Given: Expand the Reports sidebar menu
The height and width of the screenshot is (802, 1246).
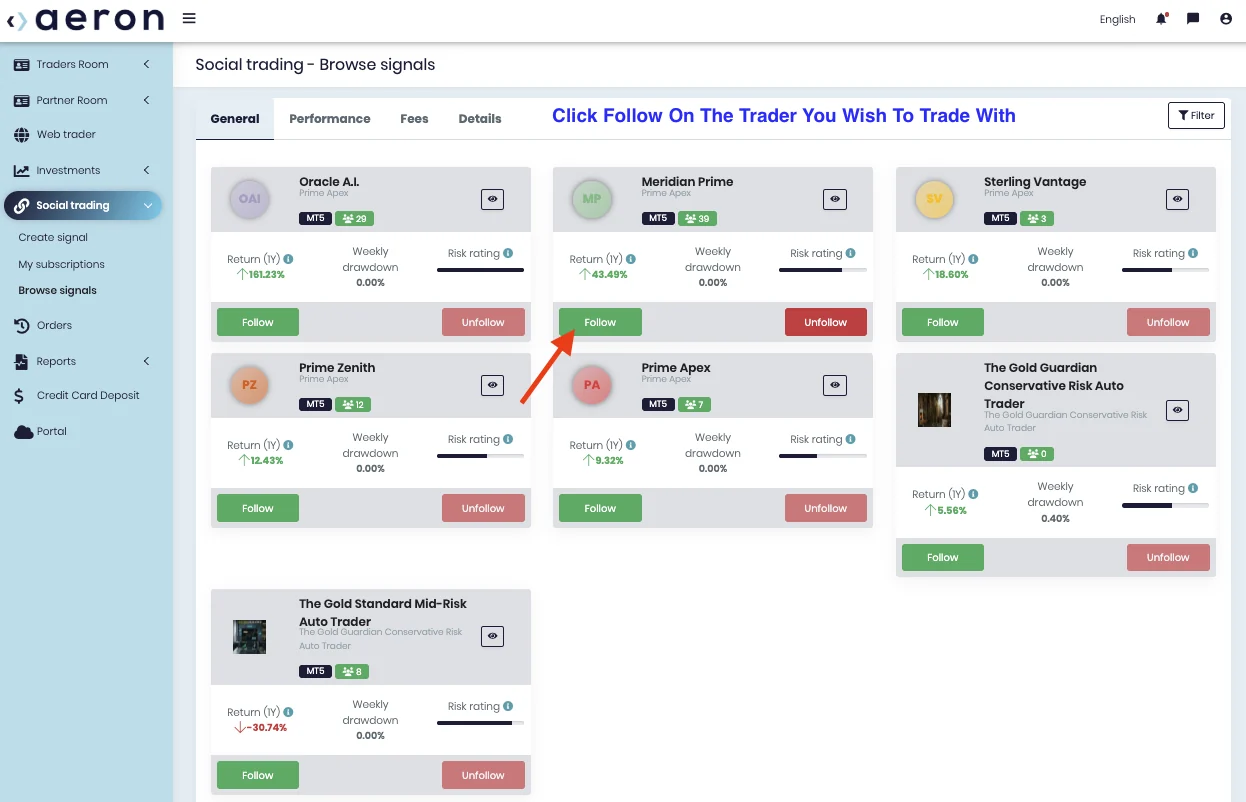Looking at the screenshot, I should [88, 361].
